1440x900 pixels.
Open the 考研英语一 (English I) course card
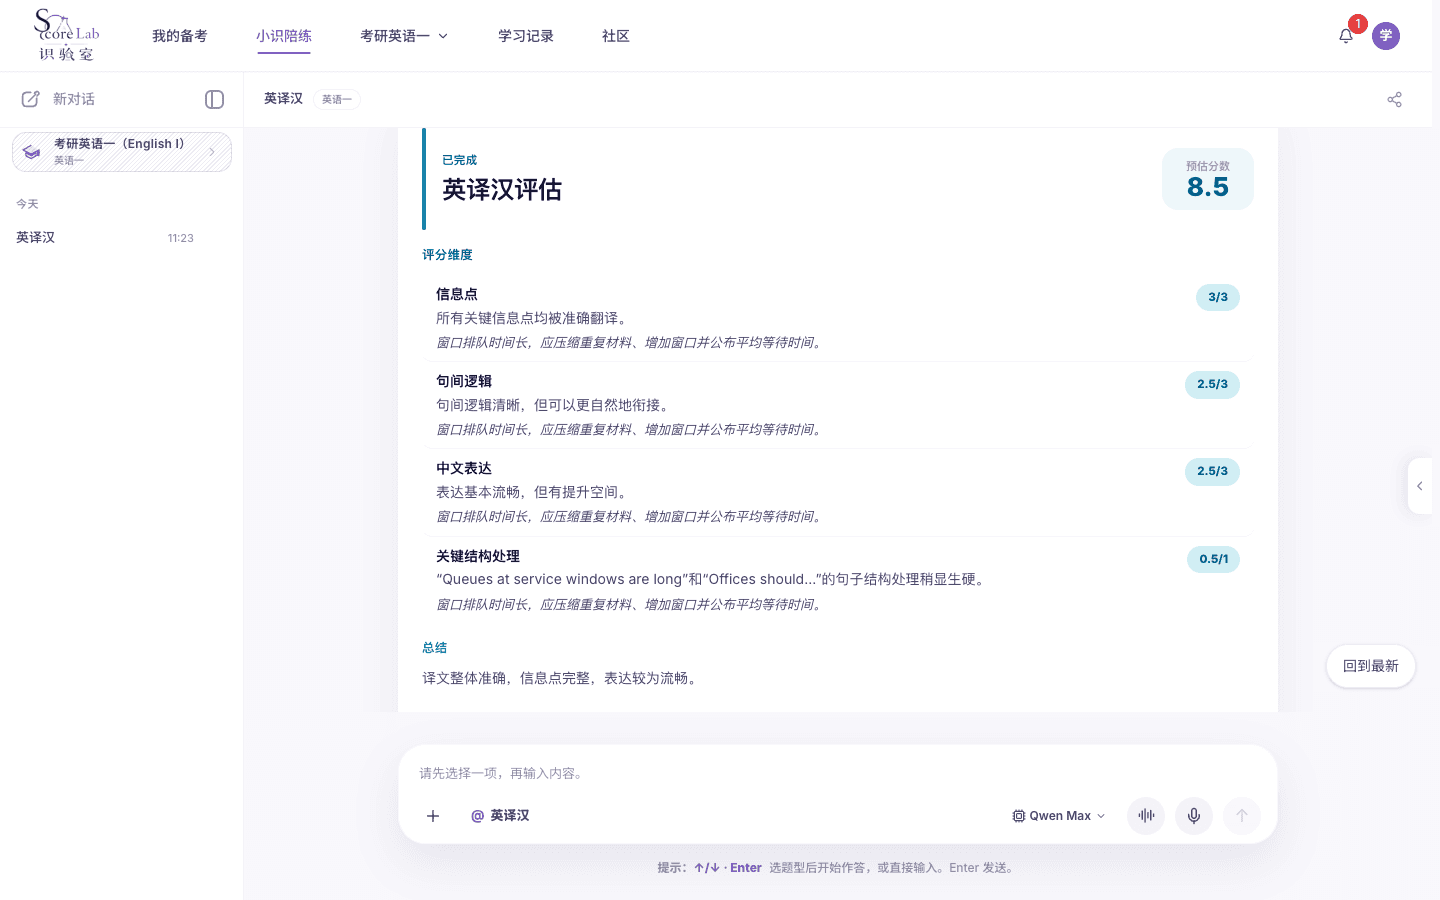122,152
